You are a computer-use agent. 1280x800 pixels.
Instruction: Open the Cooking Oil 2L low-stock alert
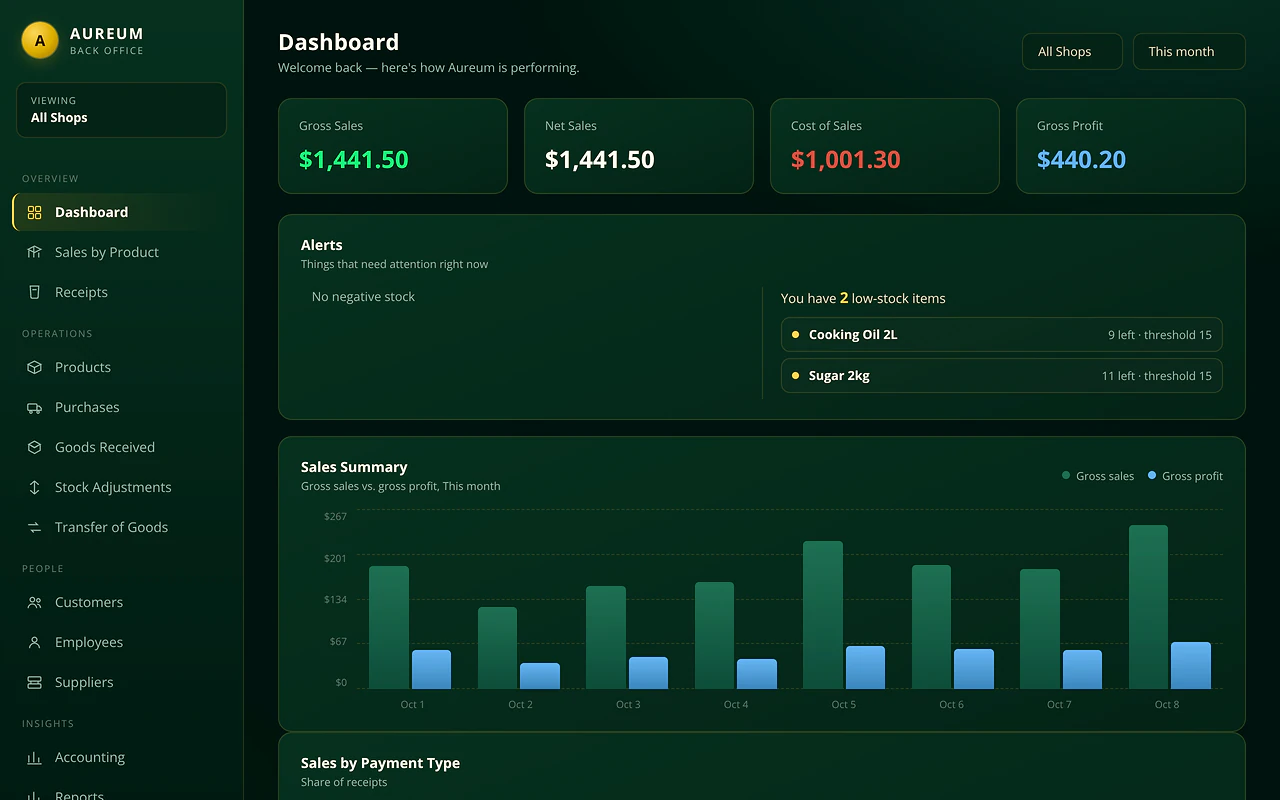click(x=1001, y=335)
